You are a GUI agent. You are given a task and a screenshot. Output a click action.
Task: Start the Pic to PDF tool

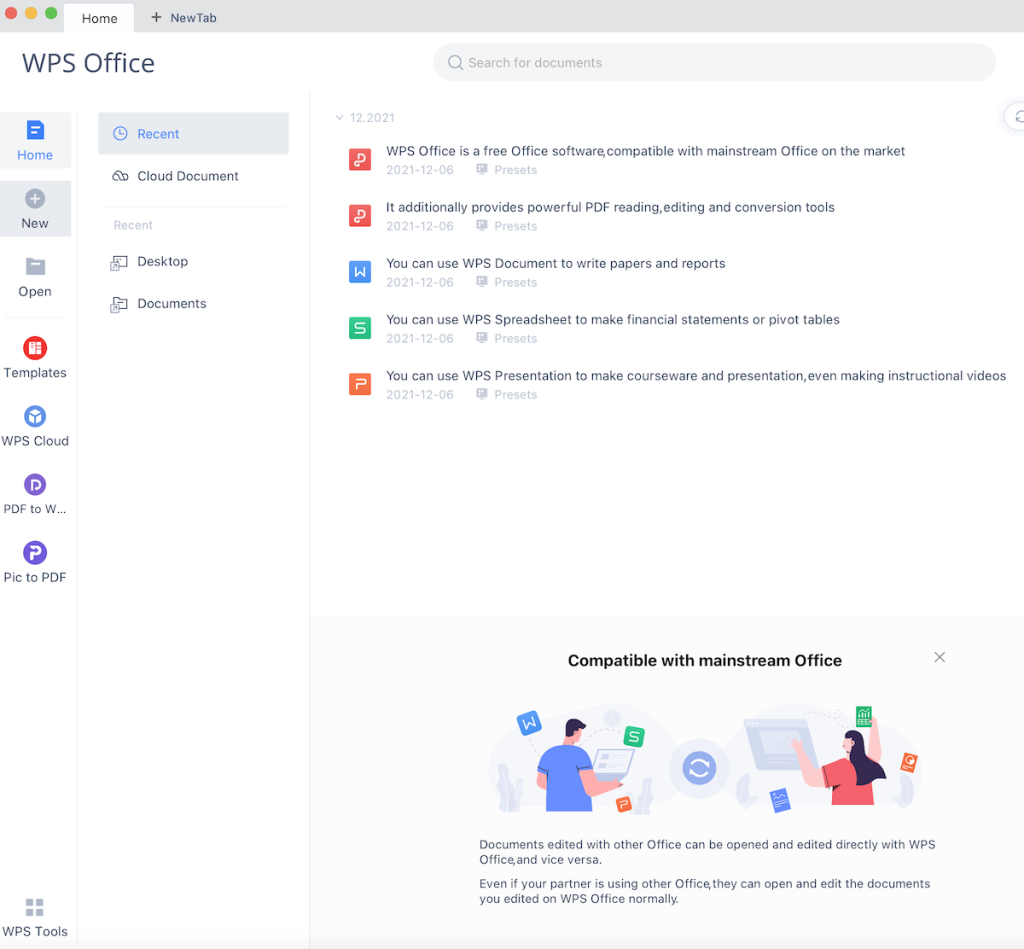click(x=35, y=562)
